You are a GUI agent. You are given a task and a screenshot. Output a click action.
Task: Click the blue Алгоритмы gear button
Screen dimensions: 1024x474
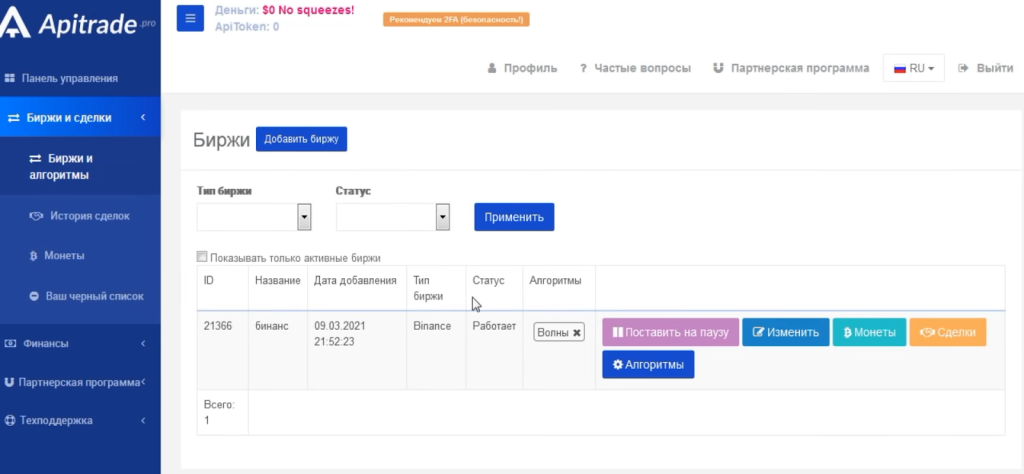coord(648,365)
